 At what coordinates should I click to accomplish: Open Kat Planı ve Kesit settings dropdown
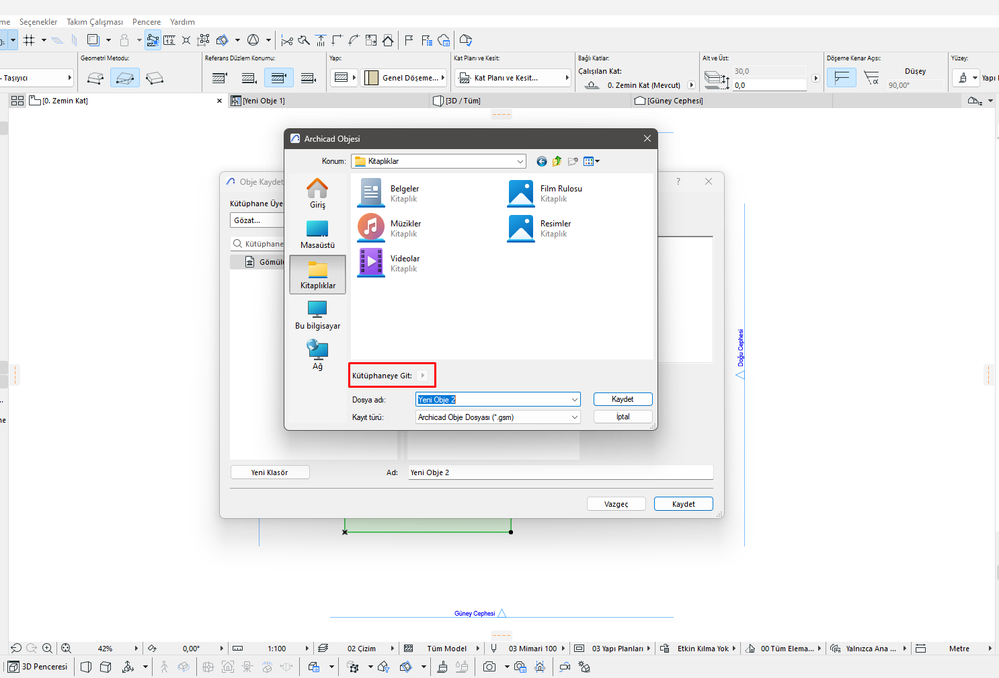click(513, 78)
